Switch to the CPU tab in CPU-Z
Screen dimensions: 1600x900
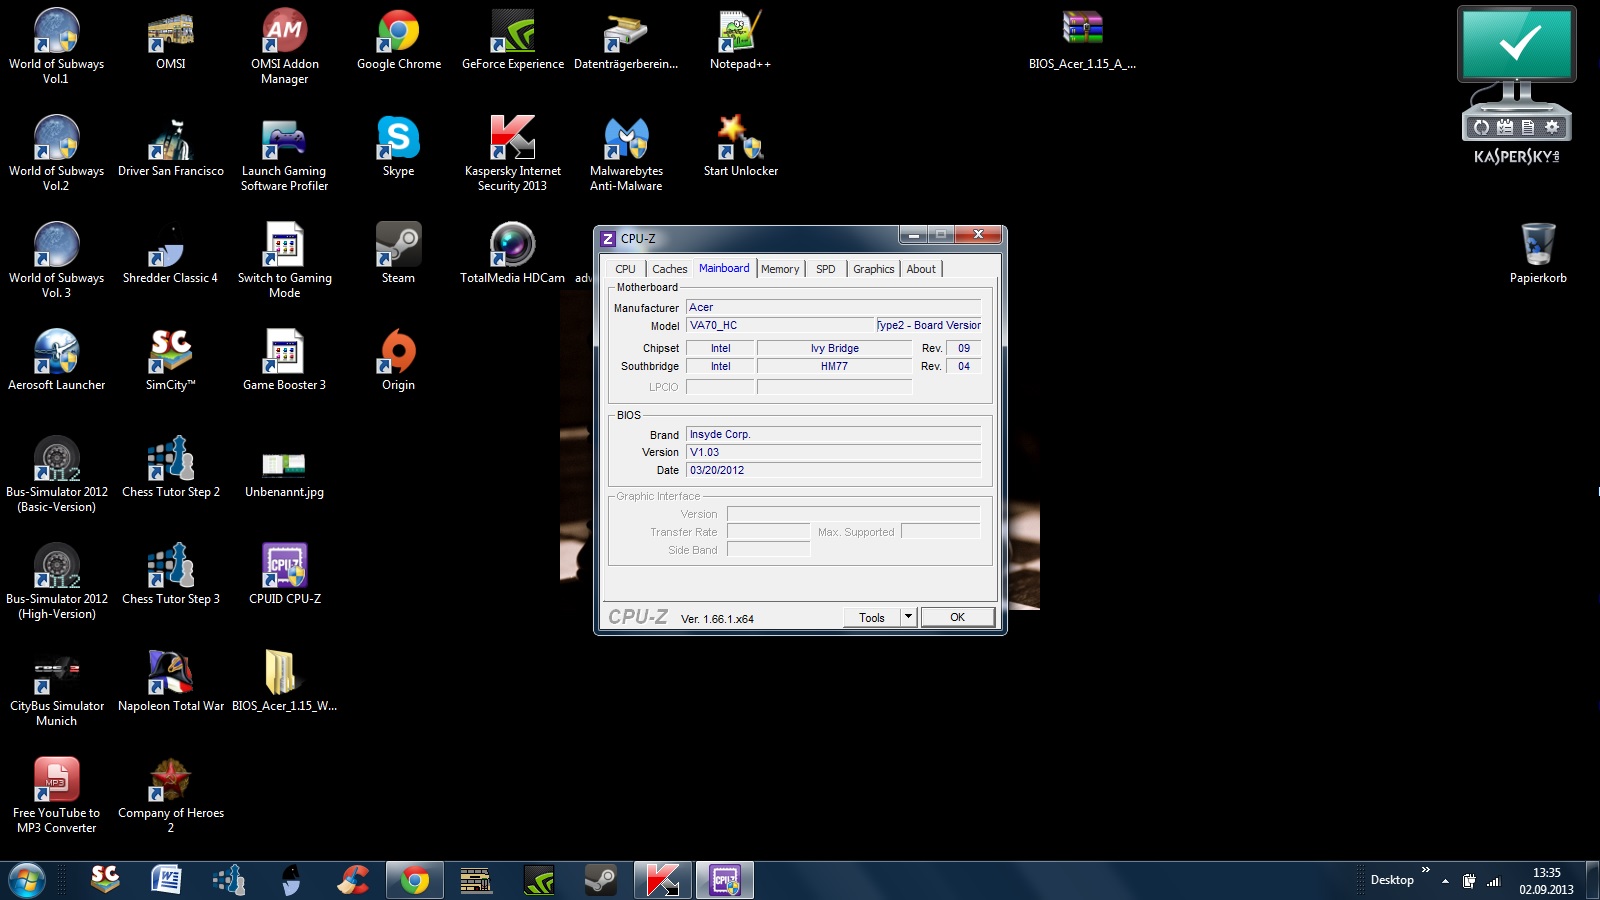(x=625, y=269)
